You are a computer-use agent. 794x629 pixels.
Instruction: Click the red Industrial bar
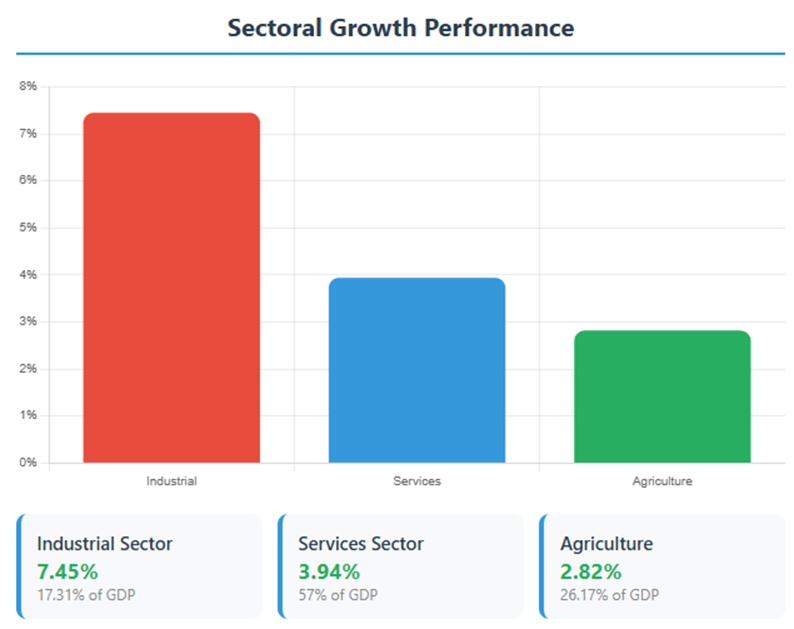pos(171,288)
